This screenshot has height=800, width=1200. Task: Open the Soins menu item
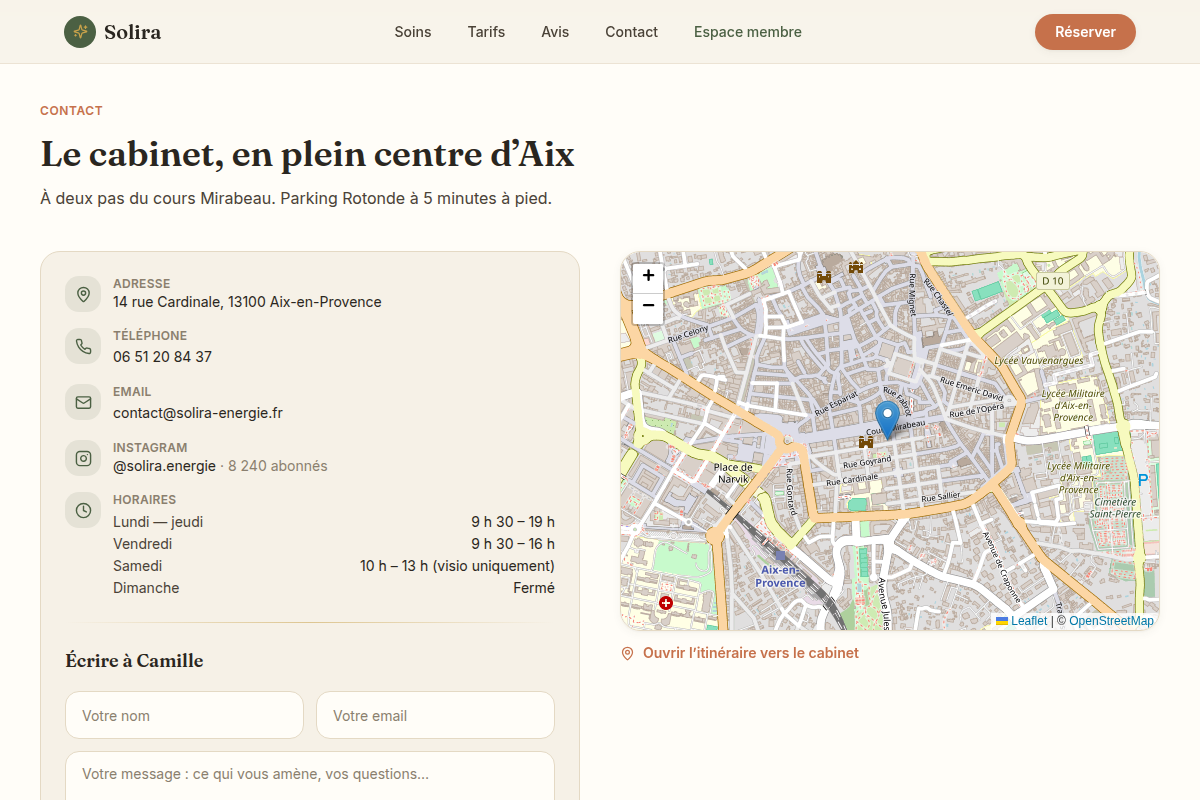pos(413,32)
